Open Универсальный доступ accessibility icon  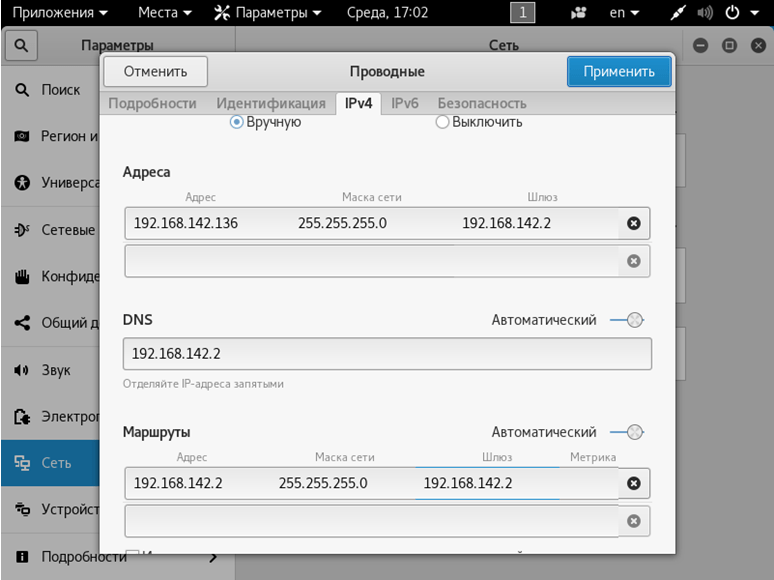click(22, 183)
